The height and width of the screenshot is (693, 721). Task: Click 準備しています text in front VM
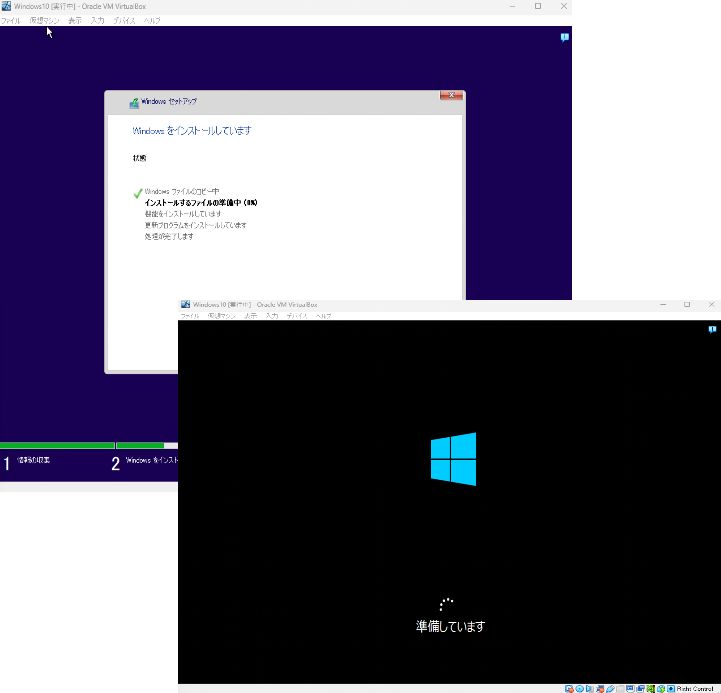pos(450,626)
